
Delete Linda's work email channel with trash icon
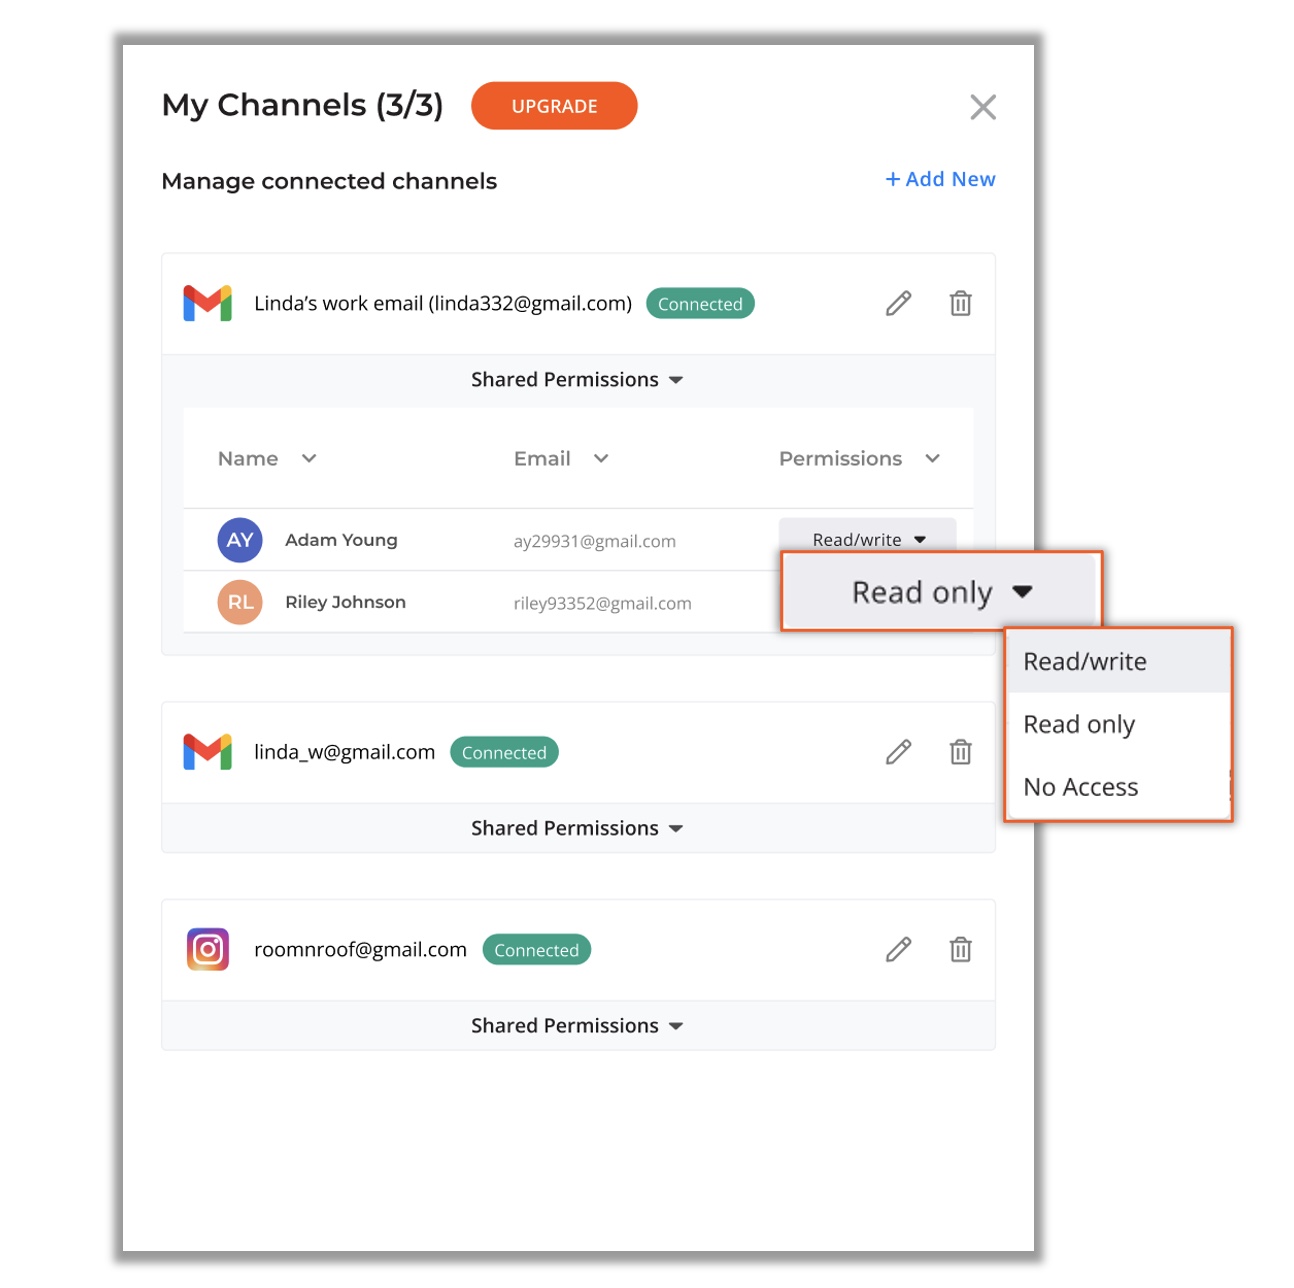[960, 303]
